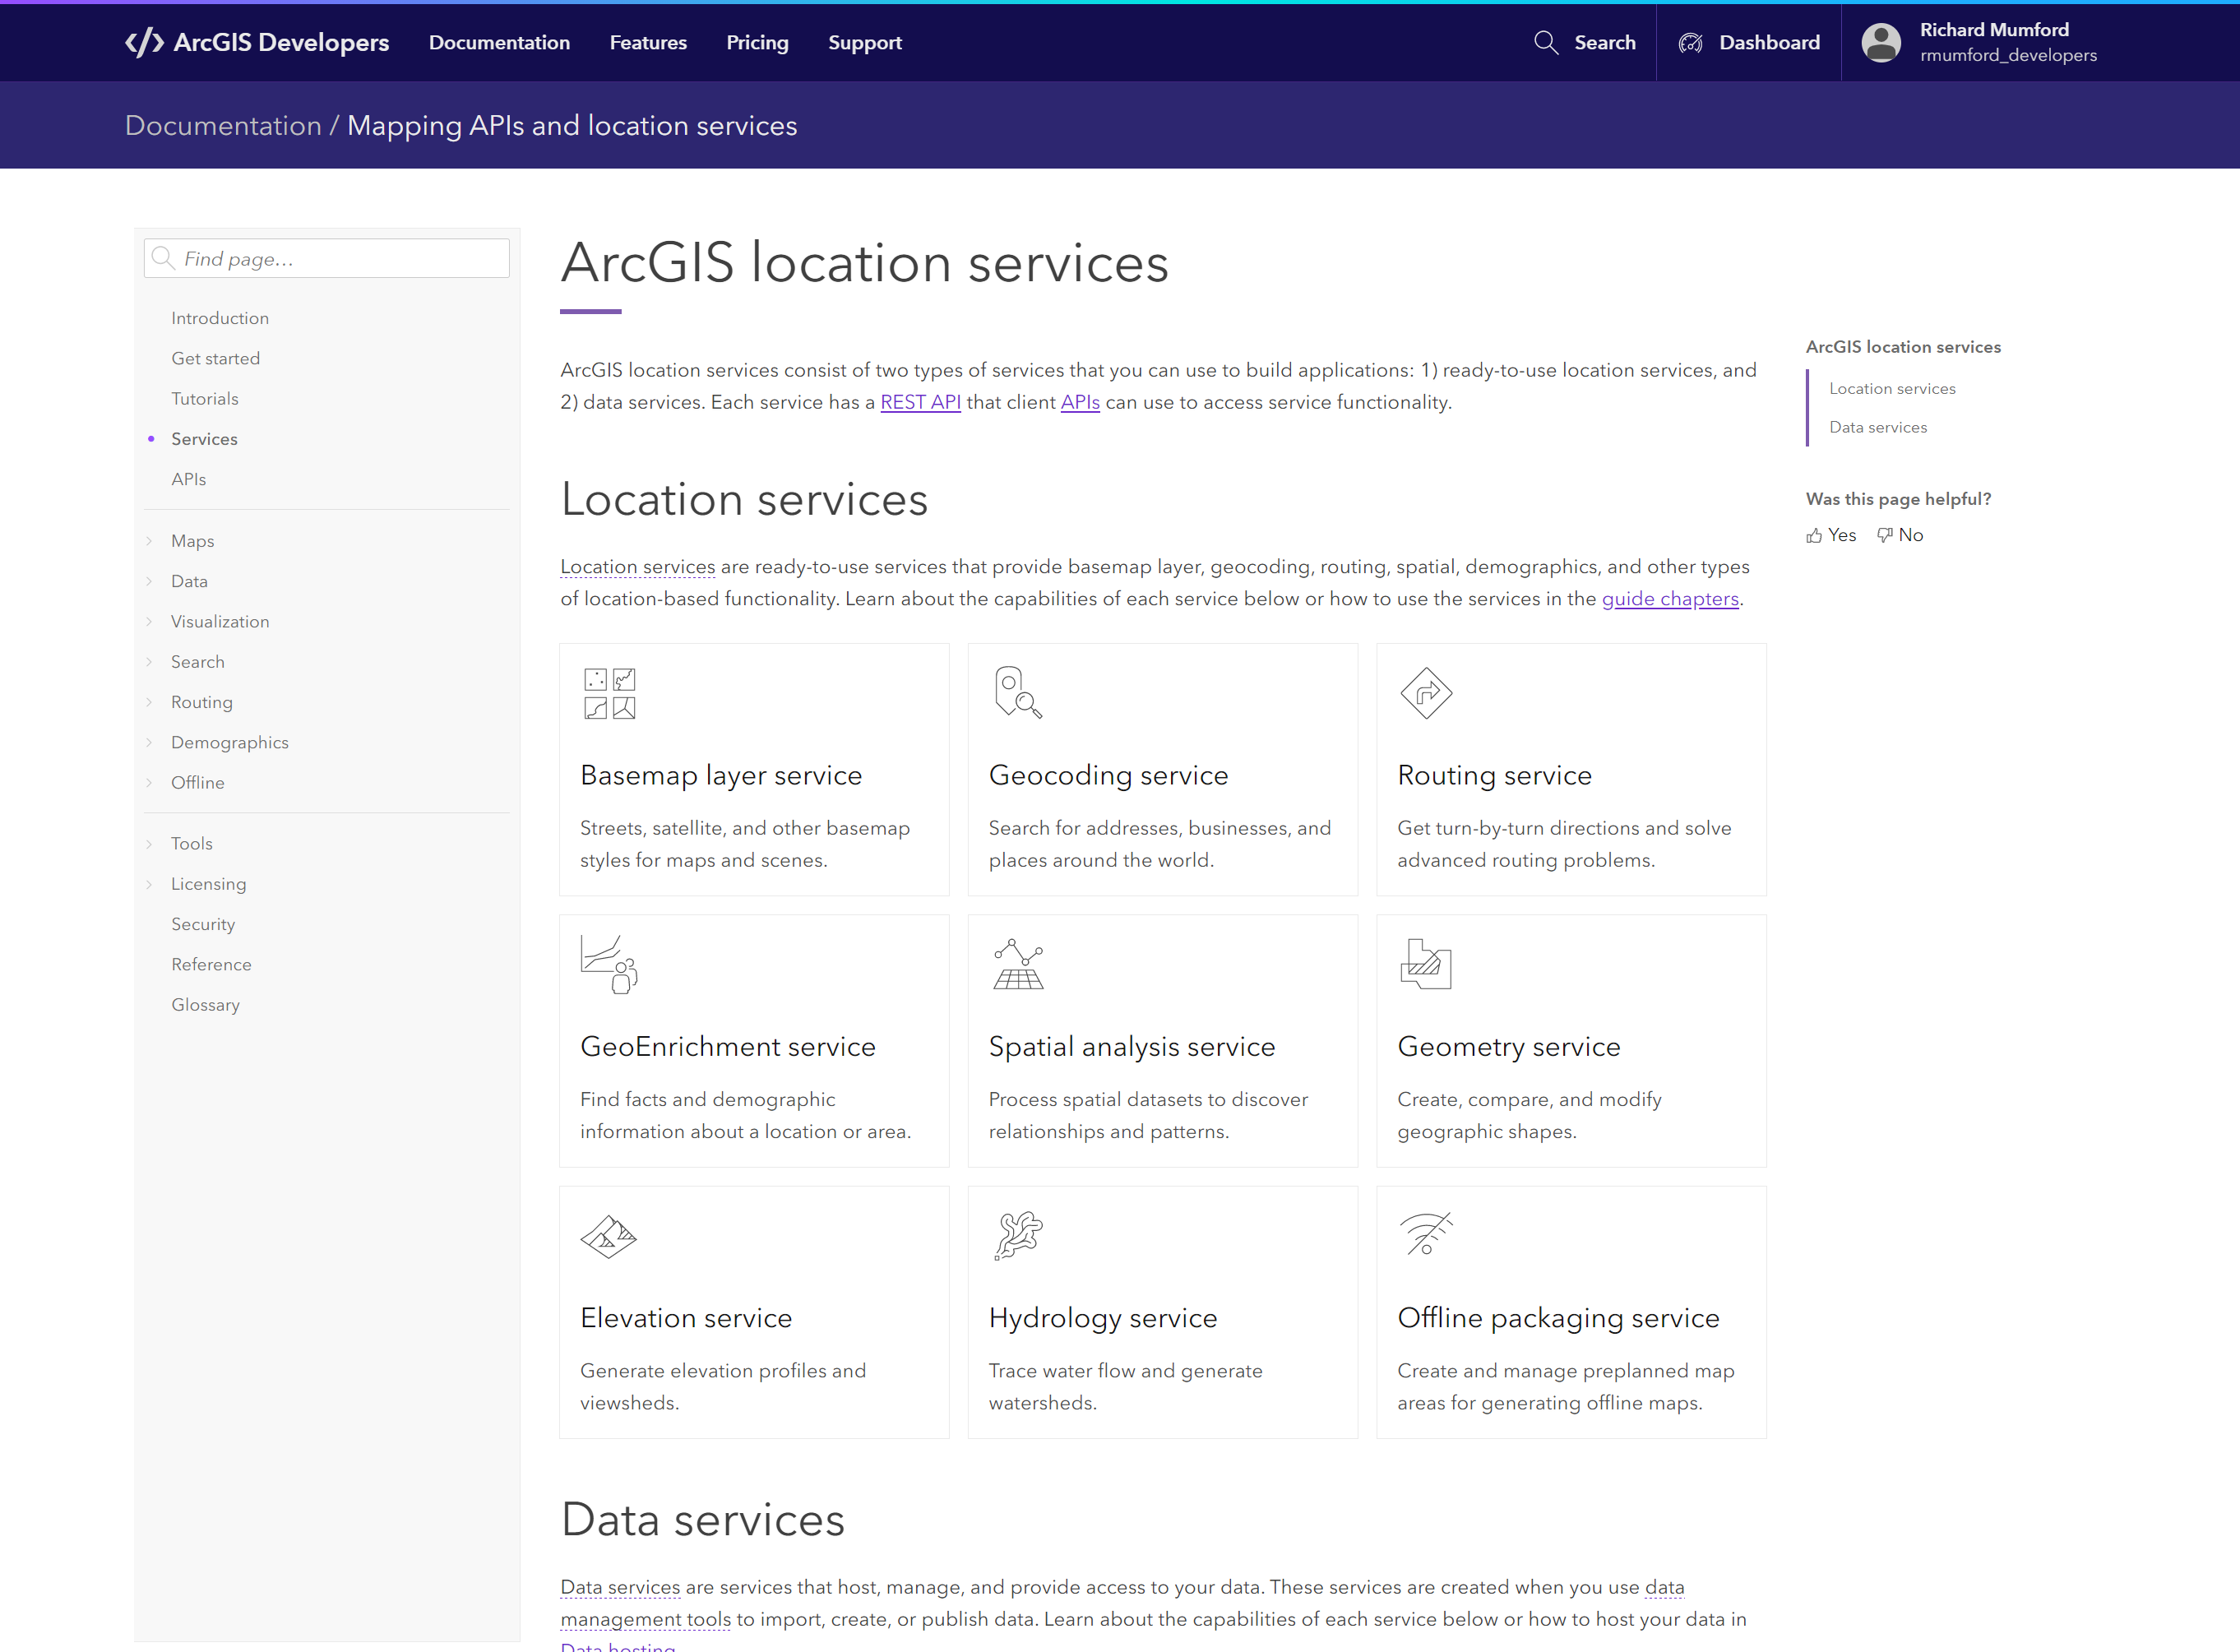Screen dimensions: 2240x1652
Task: Click the Geometry service shapes icon
Action: (1426, 964)
